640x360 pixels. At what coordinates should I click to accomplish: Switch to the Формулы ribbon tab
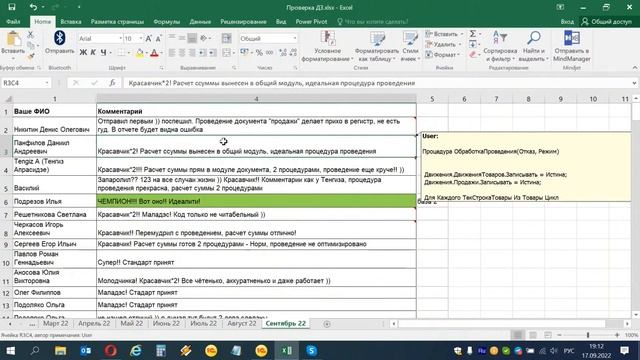click(167, 22)
